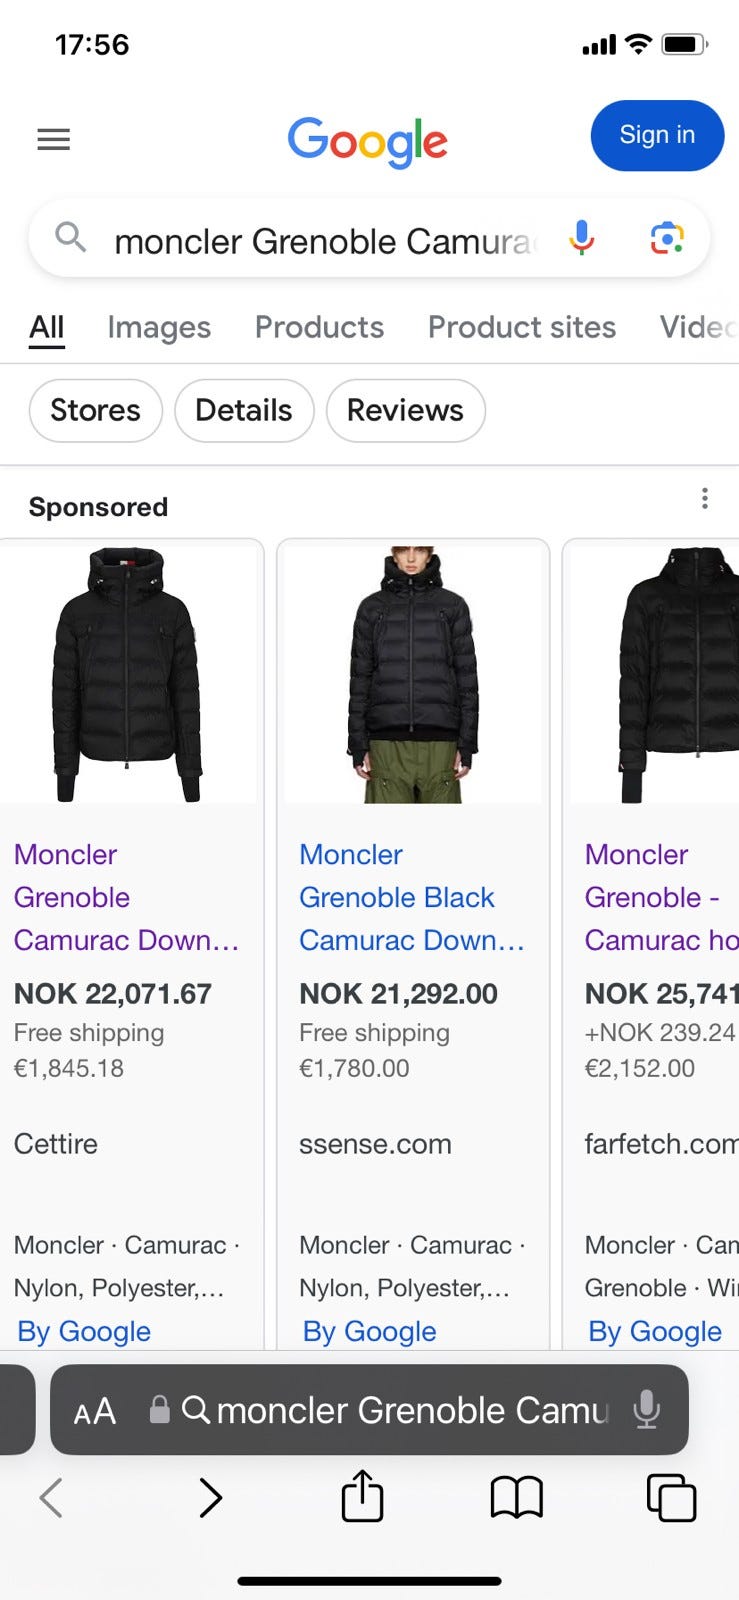
Task: Select the Product sites tab
Action: pyautogui.click(x=521, y=327)
